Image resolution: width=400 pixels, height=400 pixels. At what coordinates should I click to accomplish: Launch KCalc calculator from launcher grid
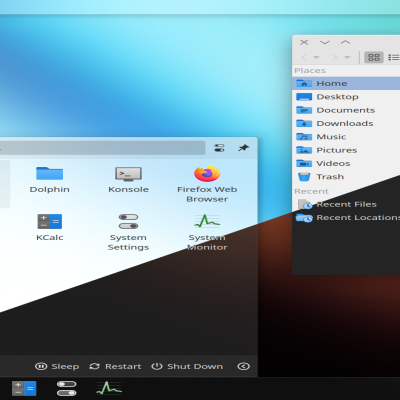pos(49,228)
